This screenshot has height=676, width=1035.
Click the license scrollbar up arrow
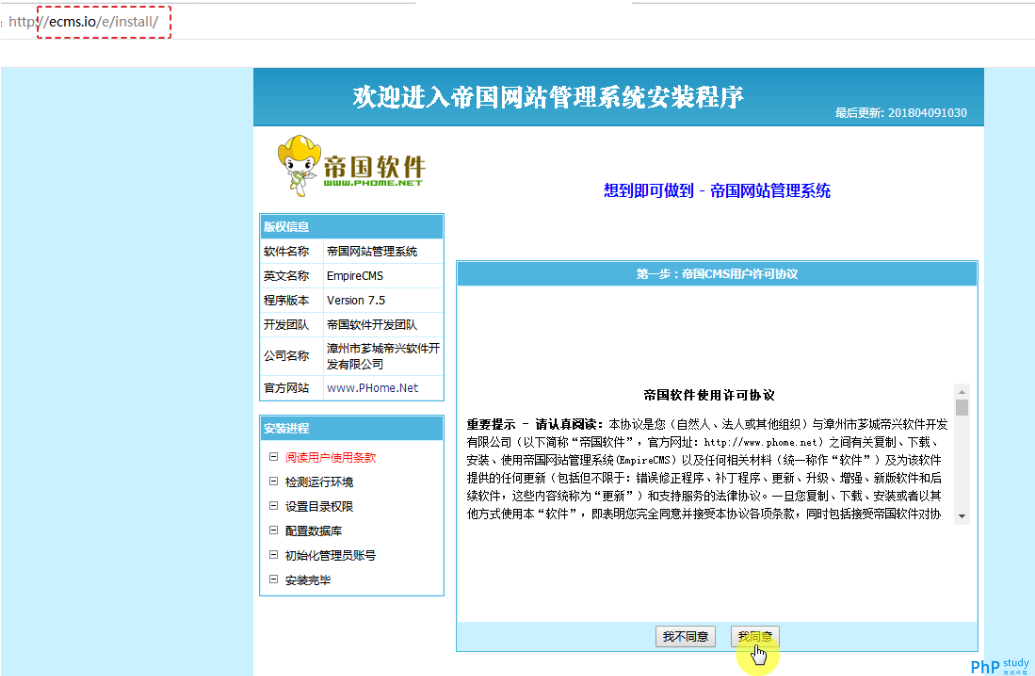[962, 391]
